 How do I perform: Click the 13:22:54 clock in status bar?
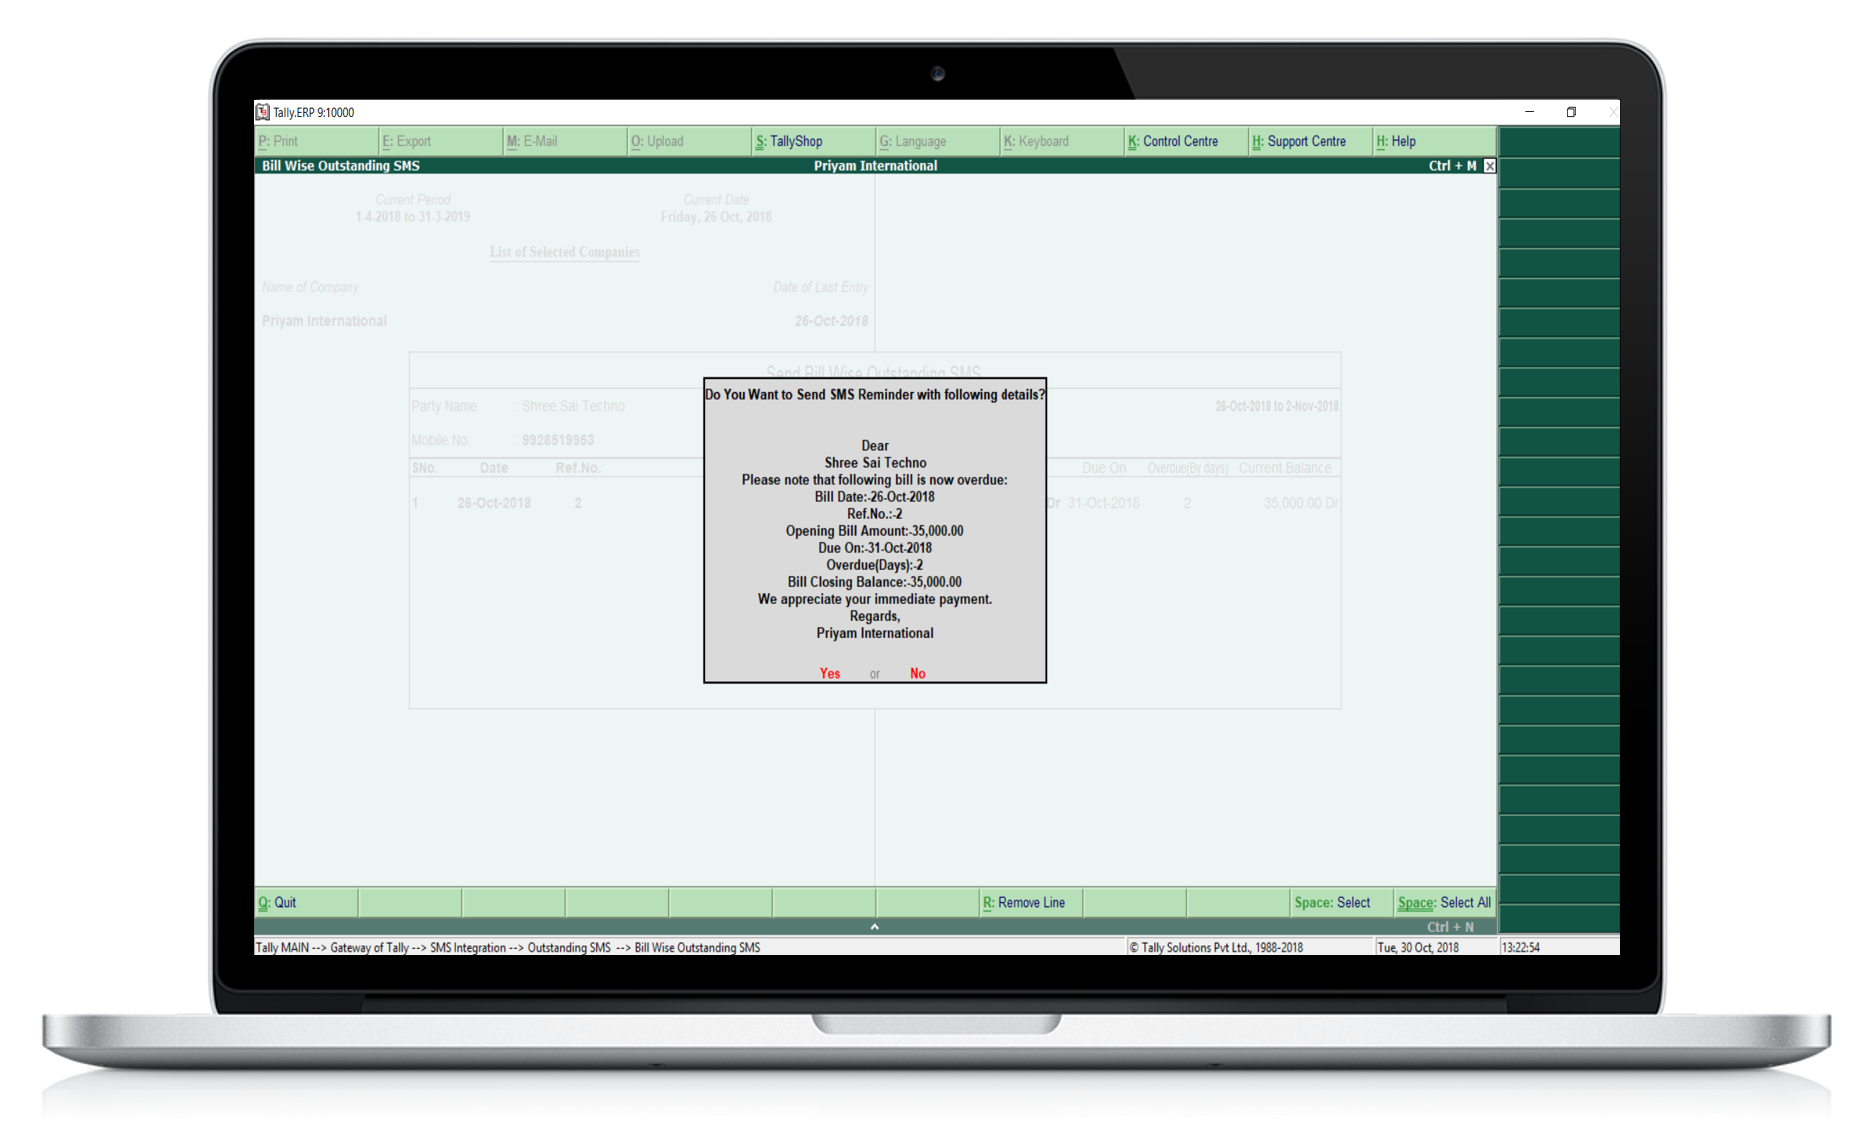click(1521, 947)
